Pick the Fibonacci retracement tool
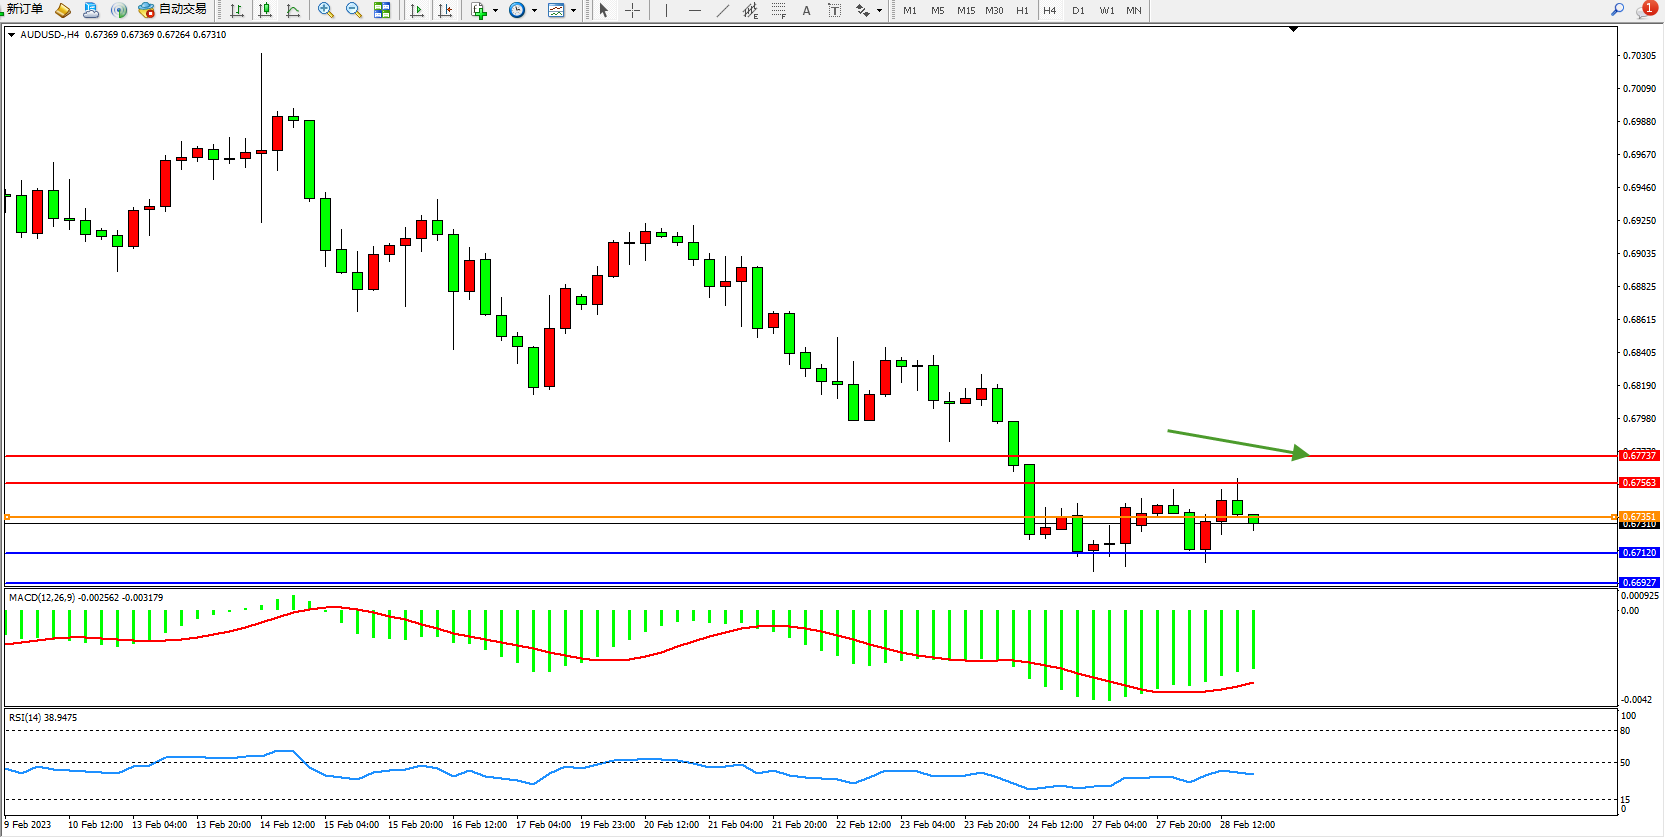This screenshot has width=1665, height=838. tap(779, 10)
